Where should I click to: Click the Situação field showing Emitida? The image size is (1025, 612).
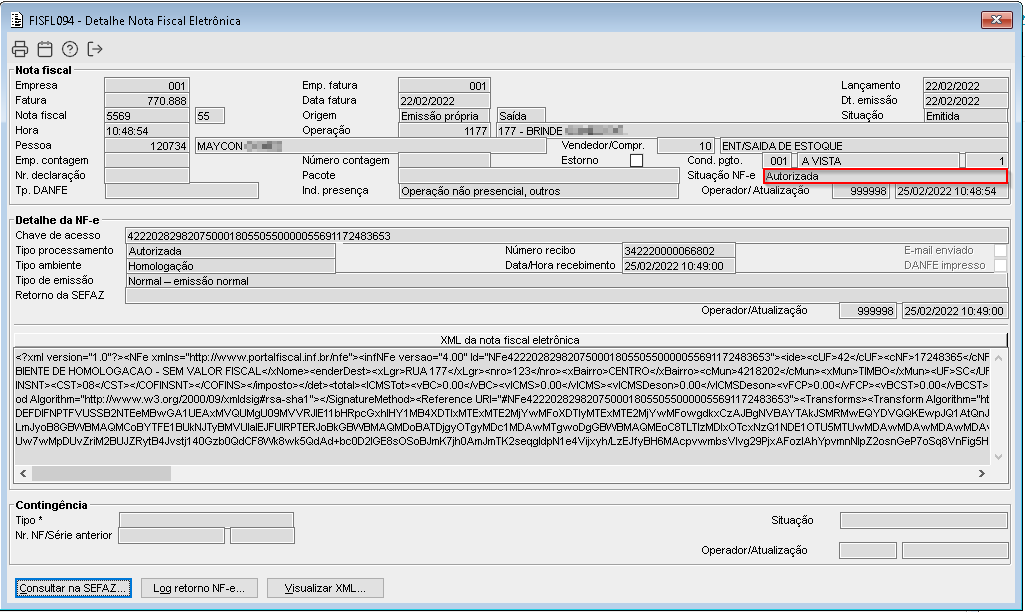966,116
